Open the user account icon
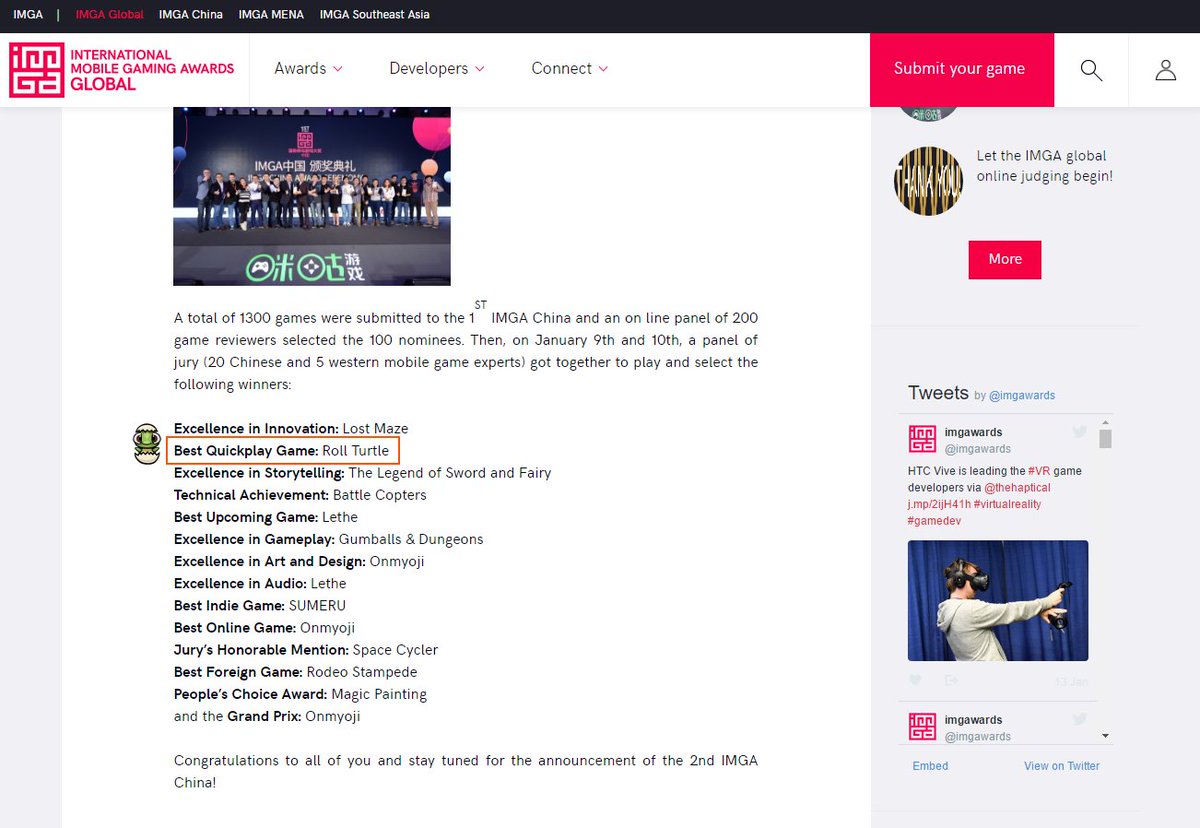 pyautogui.click(x=1165, y=70)
